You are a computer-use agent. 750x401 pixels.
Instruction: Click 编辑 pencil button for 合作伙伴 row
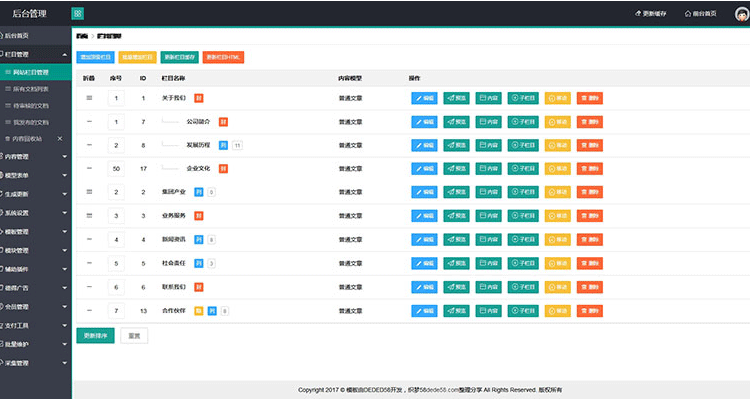click(424, 311)
